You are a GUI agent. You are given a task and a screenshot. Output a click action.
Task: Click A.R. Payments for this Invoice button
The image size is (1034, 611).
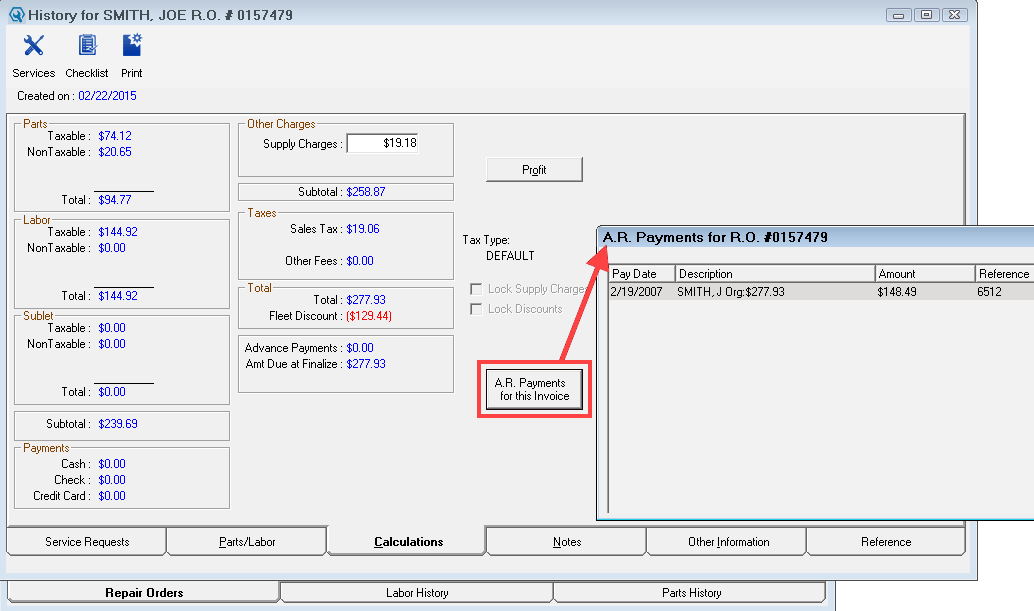pyautogui.click(x=534, y=390)
